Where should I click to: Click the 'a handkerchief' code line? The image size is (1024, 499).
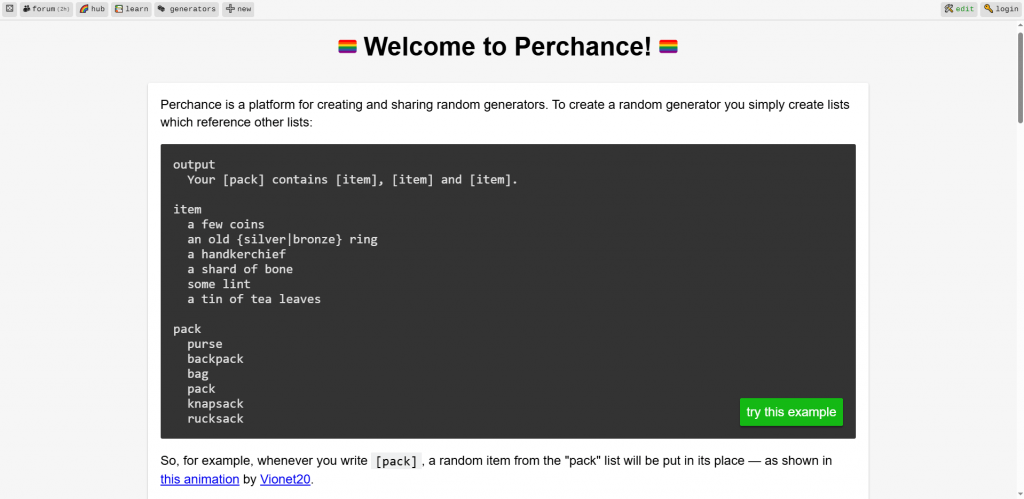coord(236,254)
